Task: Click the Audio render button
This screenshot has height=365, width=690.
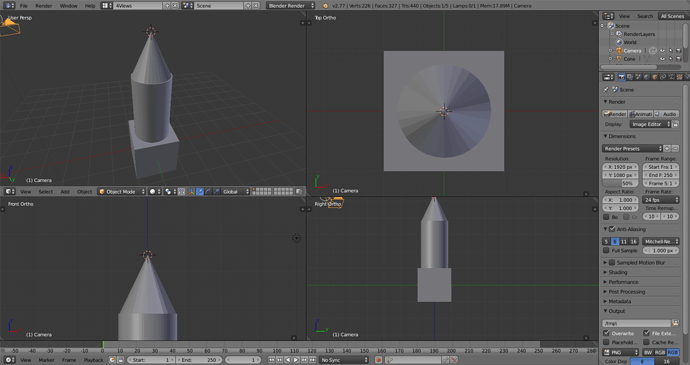Action: [666, 114]
